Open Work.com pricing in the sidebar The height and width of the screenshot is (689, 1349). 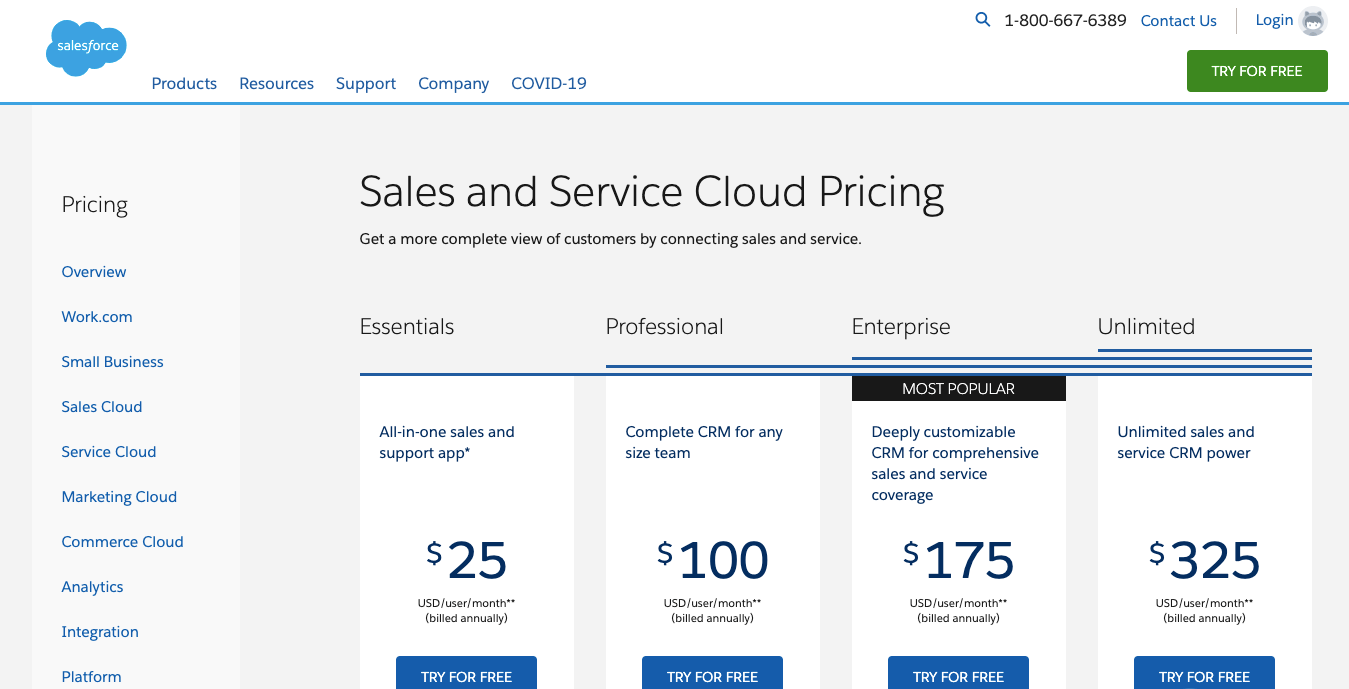[97, 317]
